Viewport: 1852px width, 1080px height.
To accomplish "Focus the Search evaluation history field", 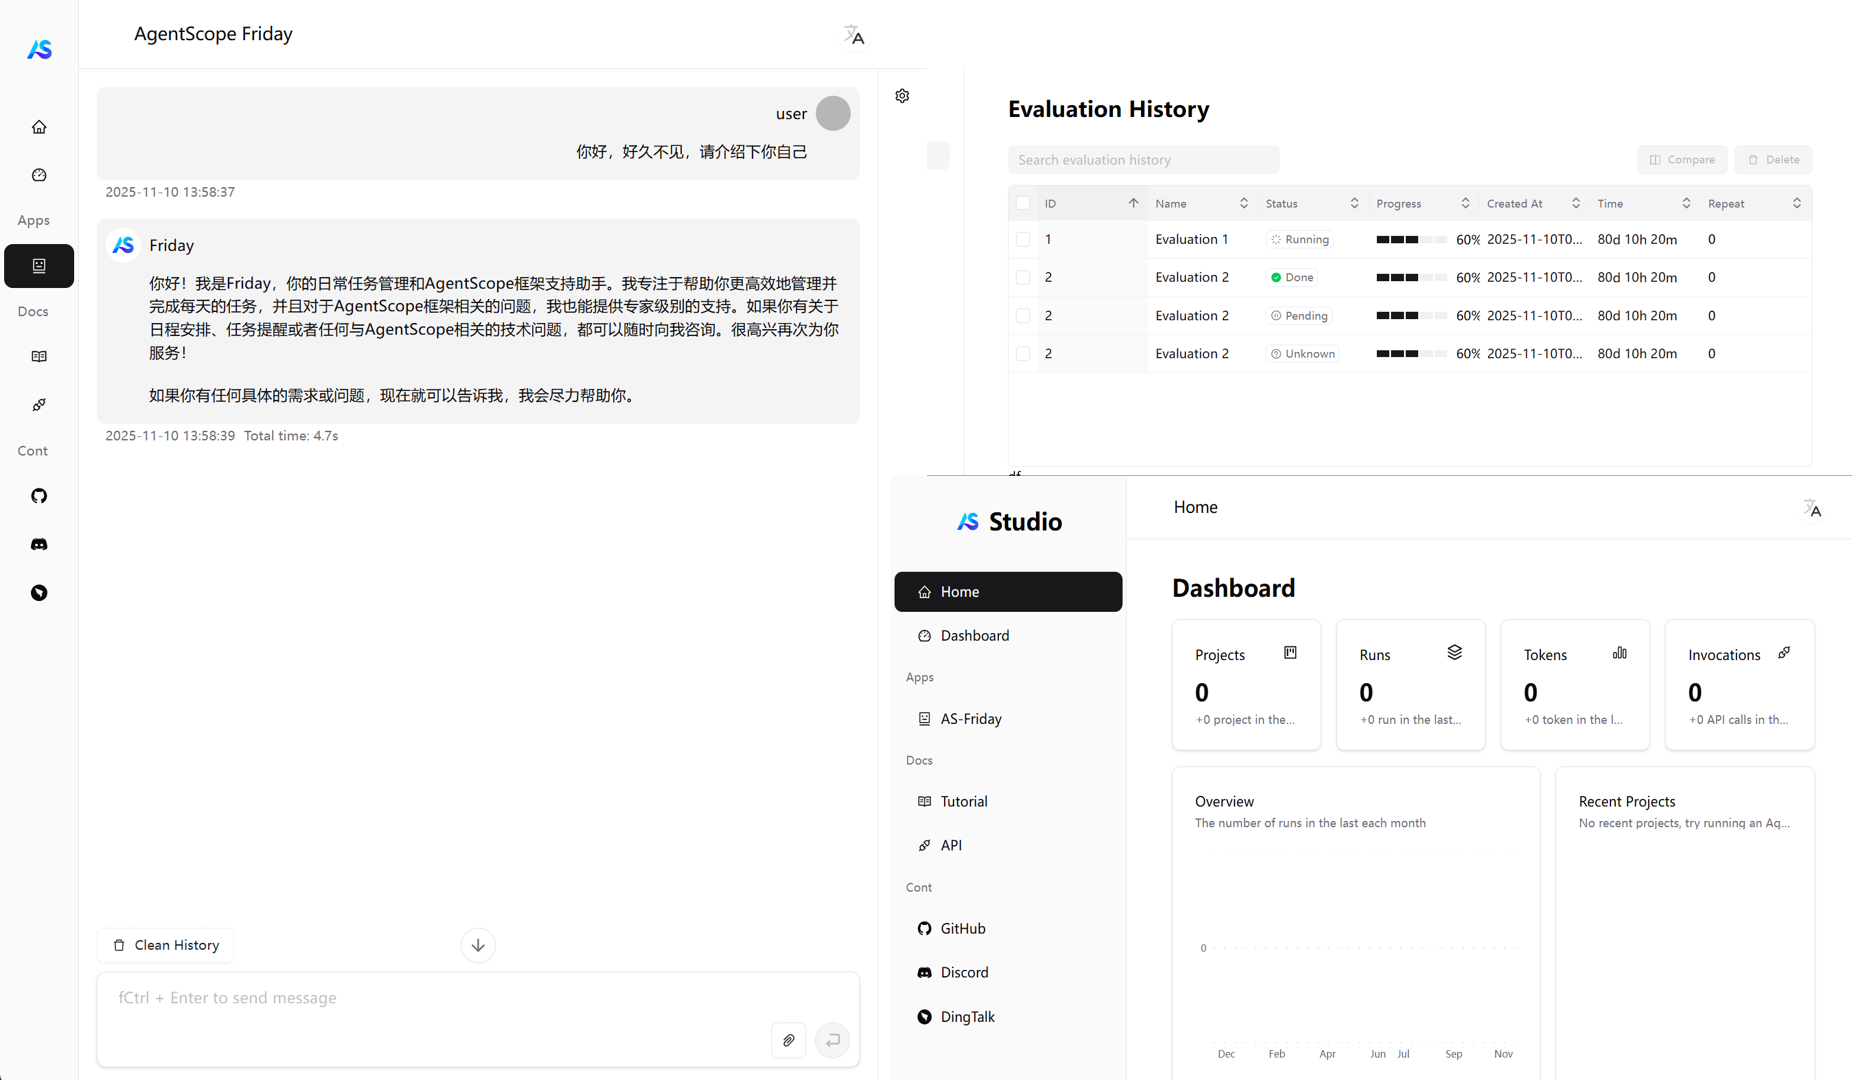I will [1143, 160].
